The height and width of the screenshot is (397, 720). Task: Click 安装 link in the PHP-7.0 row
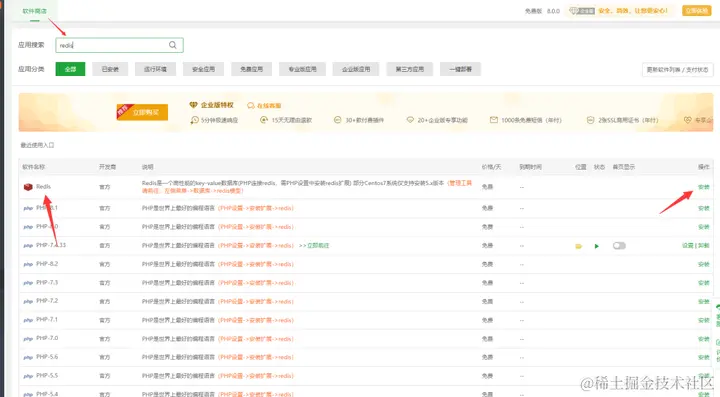pyautogui.click(x=703, y=339)
